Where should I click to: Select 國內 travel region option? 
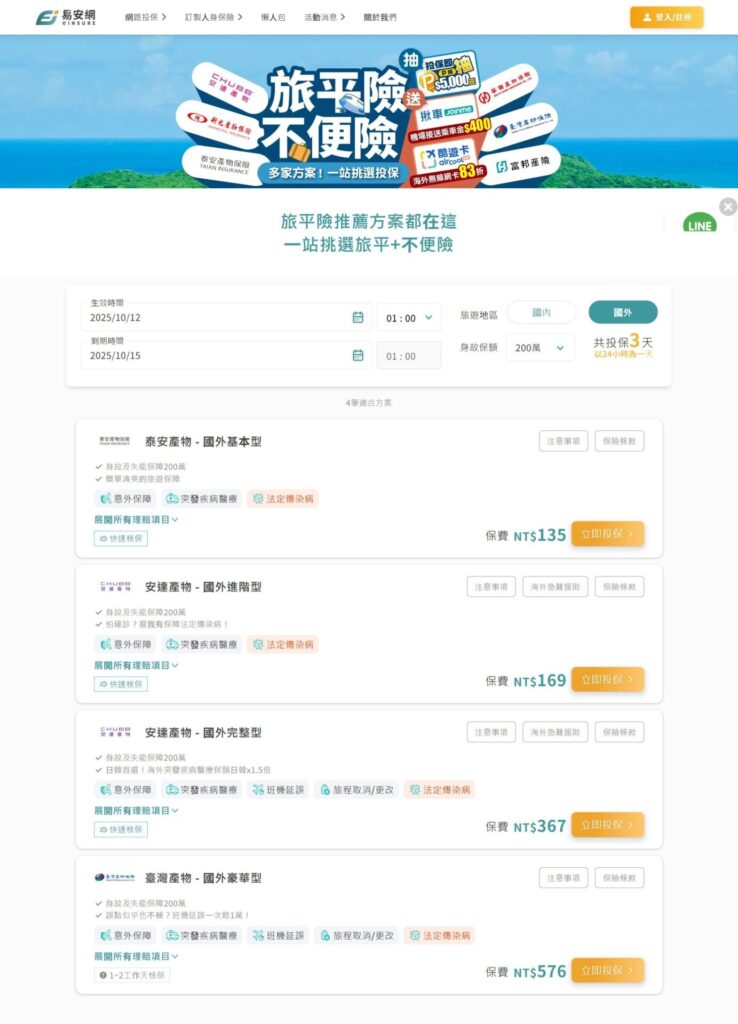click(x=541, y=313)
